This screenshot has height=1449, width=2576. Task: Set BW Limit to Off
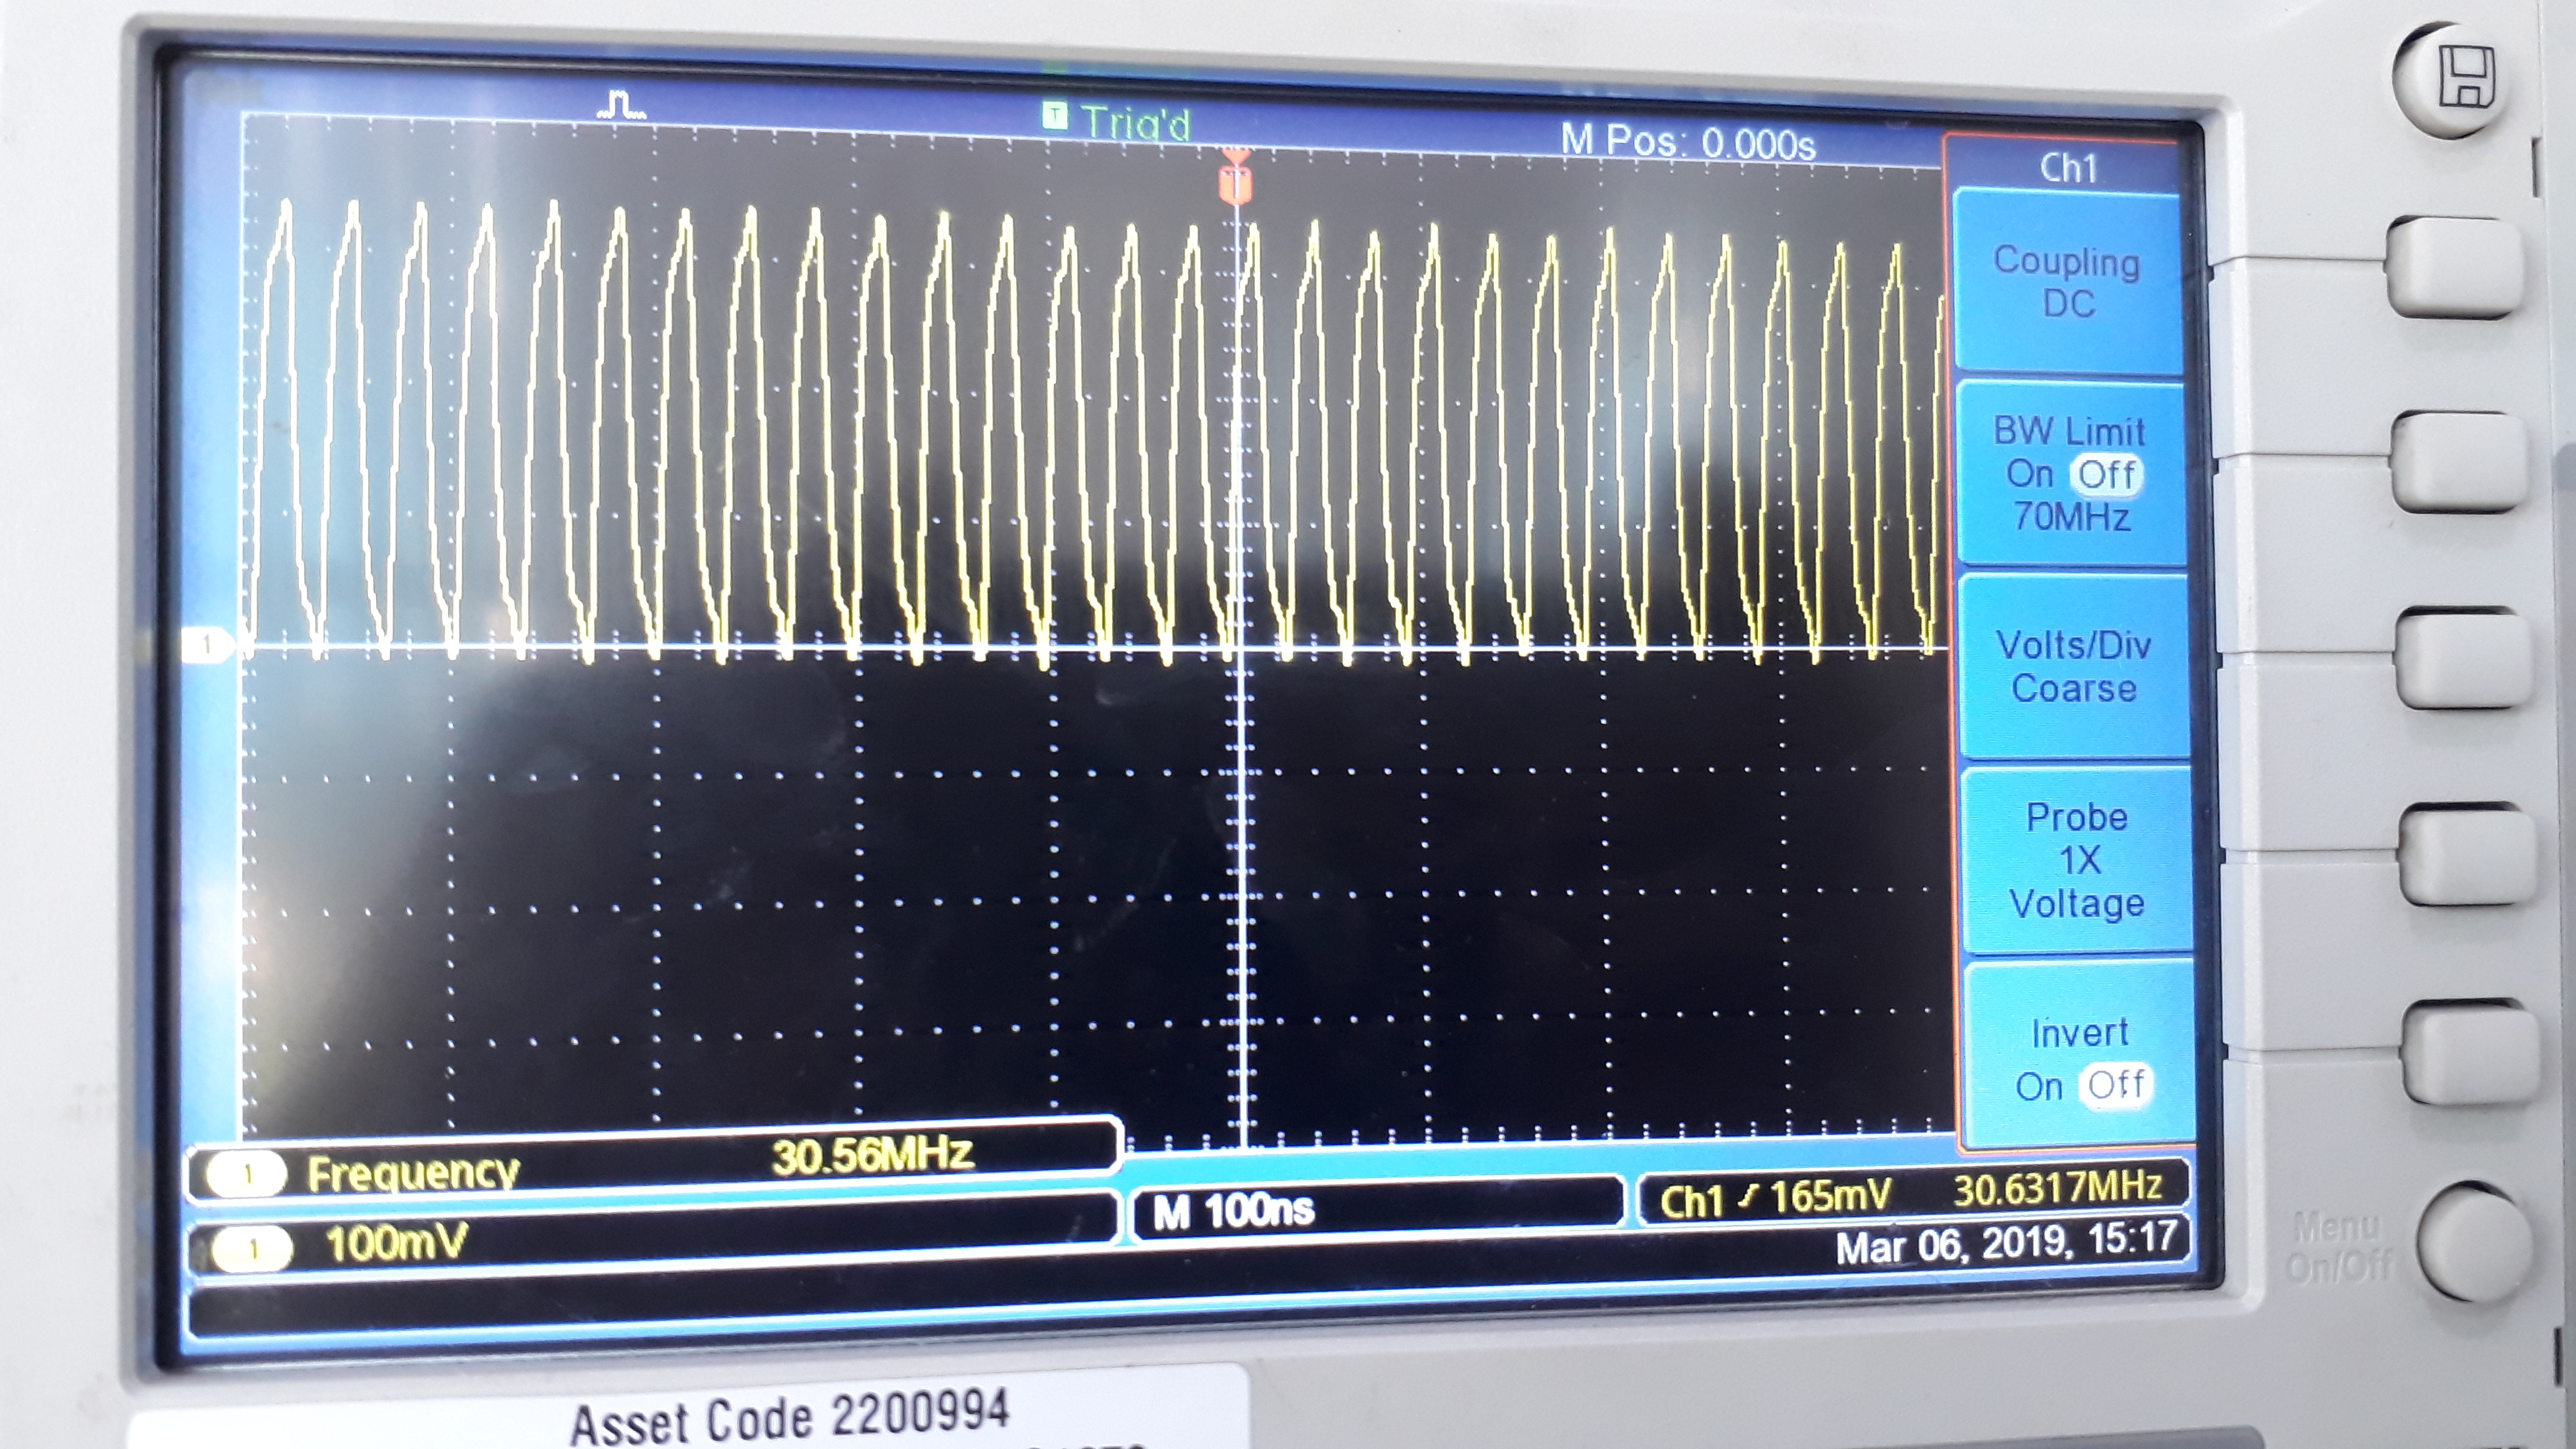pos(2106,474)
